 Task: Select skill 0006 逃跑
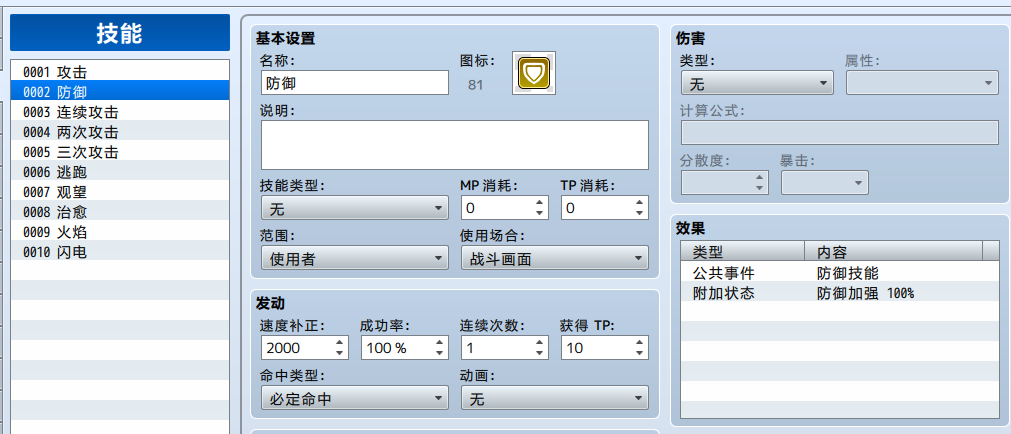pyautogui.click(x=120, y=172)
